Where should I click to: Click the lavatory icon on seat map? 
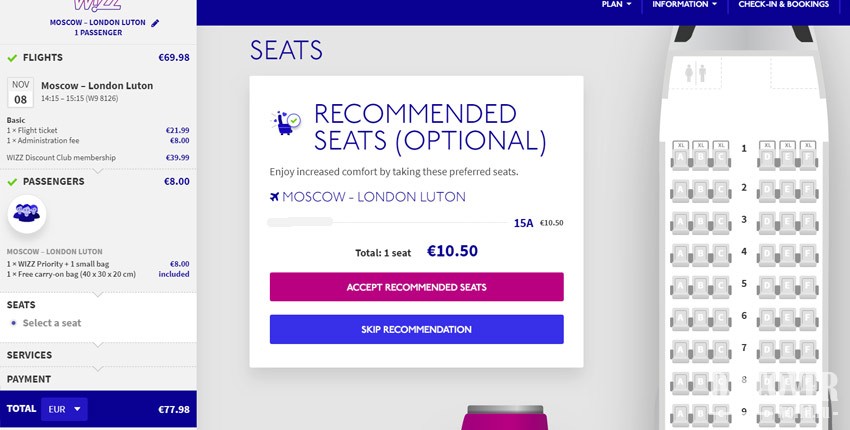pos(696,73)
